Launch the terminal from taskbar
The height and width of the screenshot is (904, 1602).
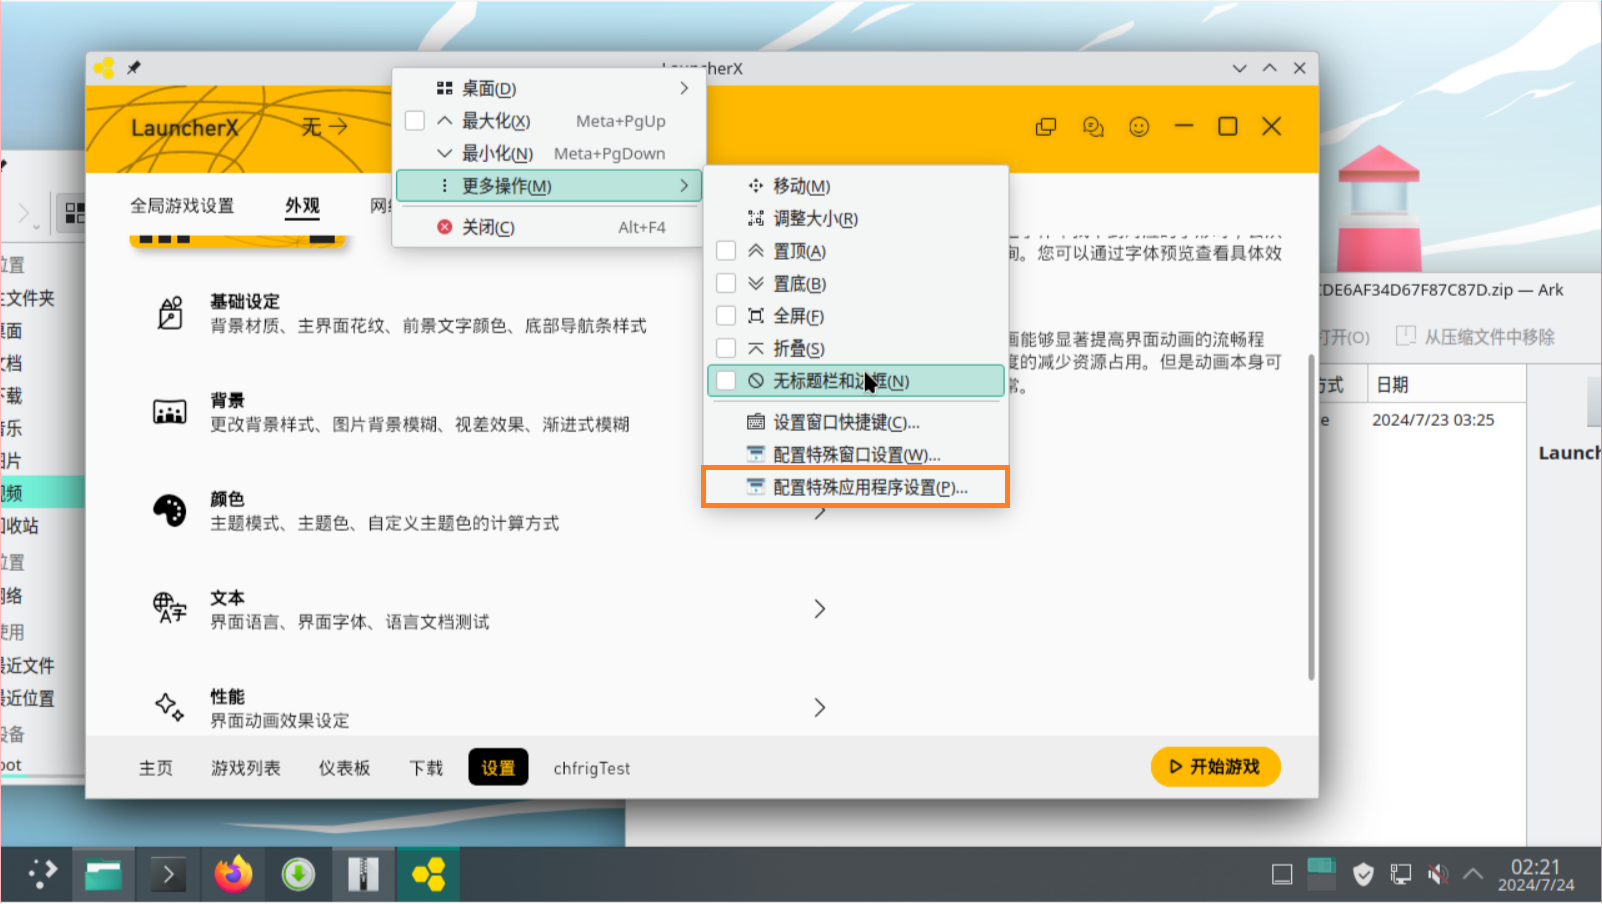coord(168,875)
